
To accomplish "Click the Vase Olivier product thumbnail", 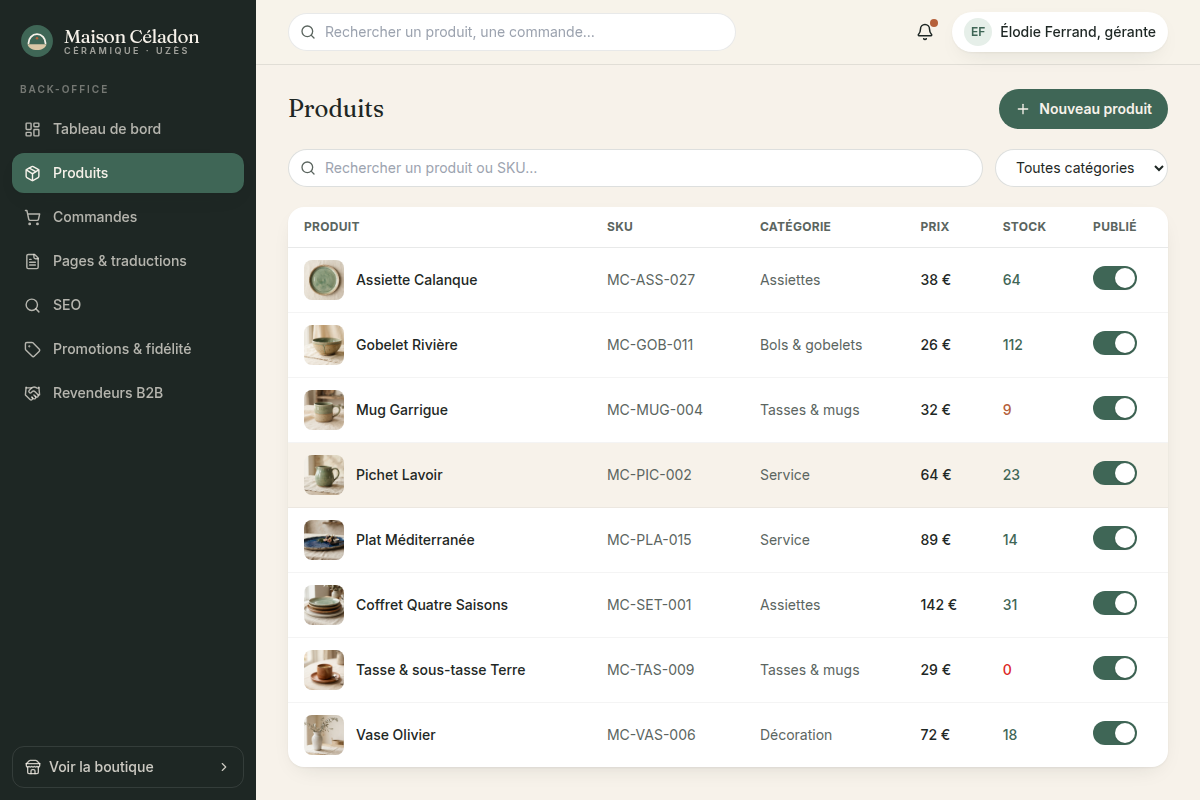I will (x=324, y=735).
